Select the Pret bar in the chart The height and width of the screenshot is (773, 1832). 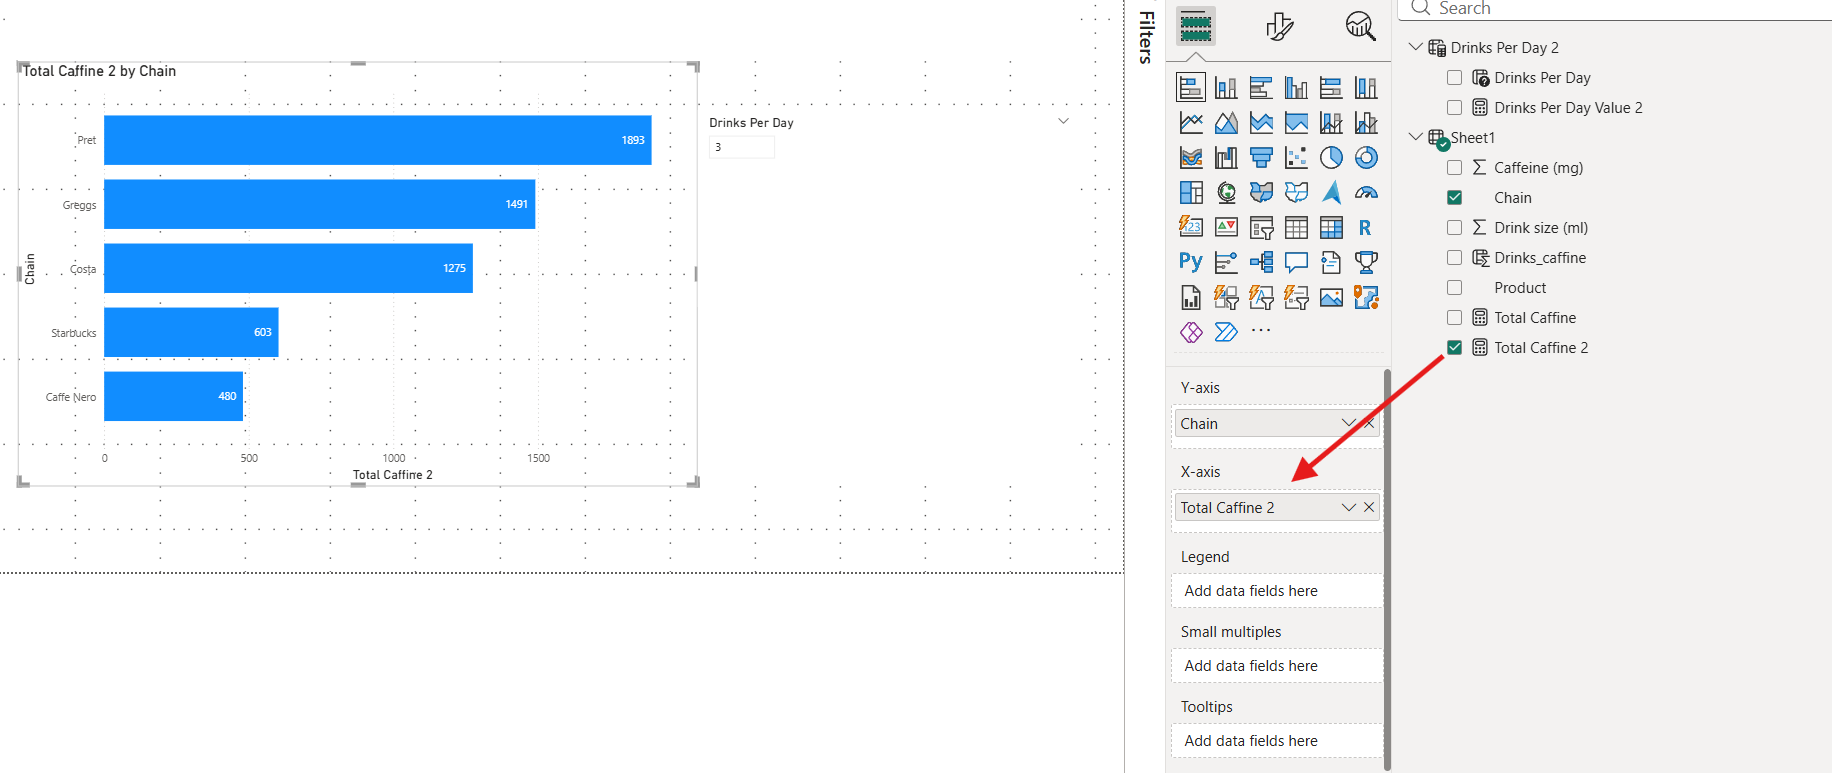377,140
